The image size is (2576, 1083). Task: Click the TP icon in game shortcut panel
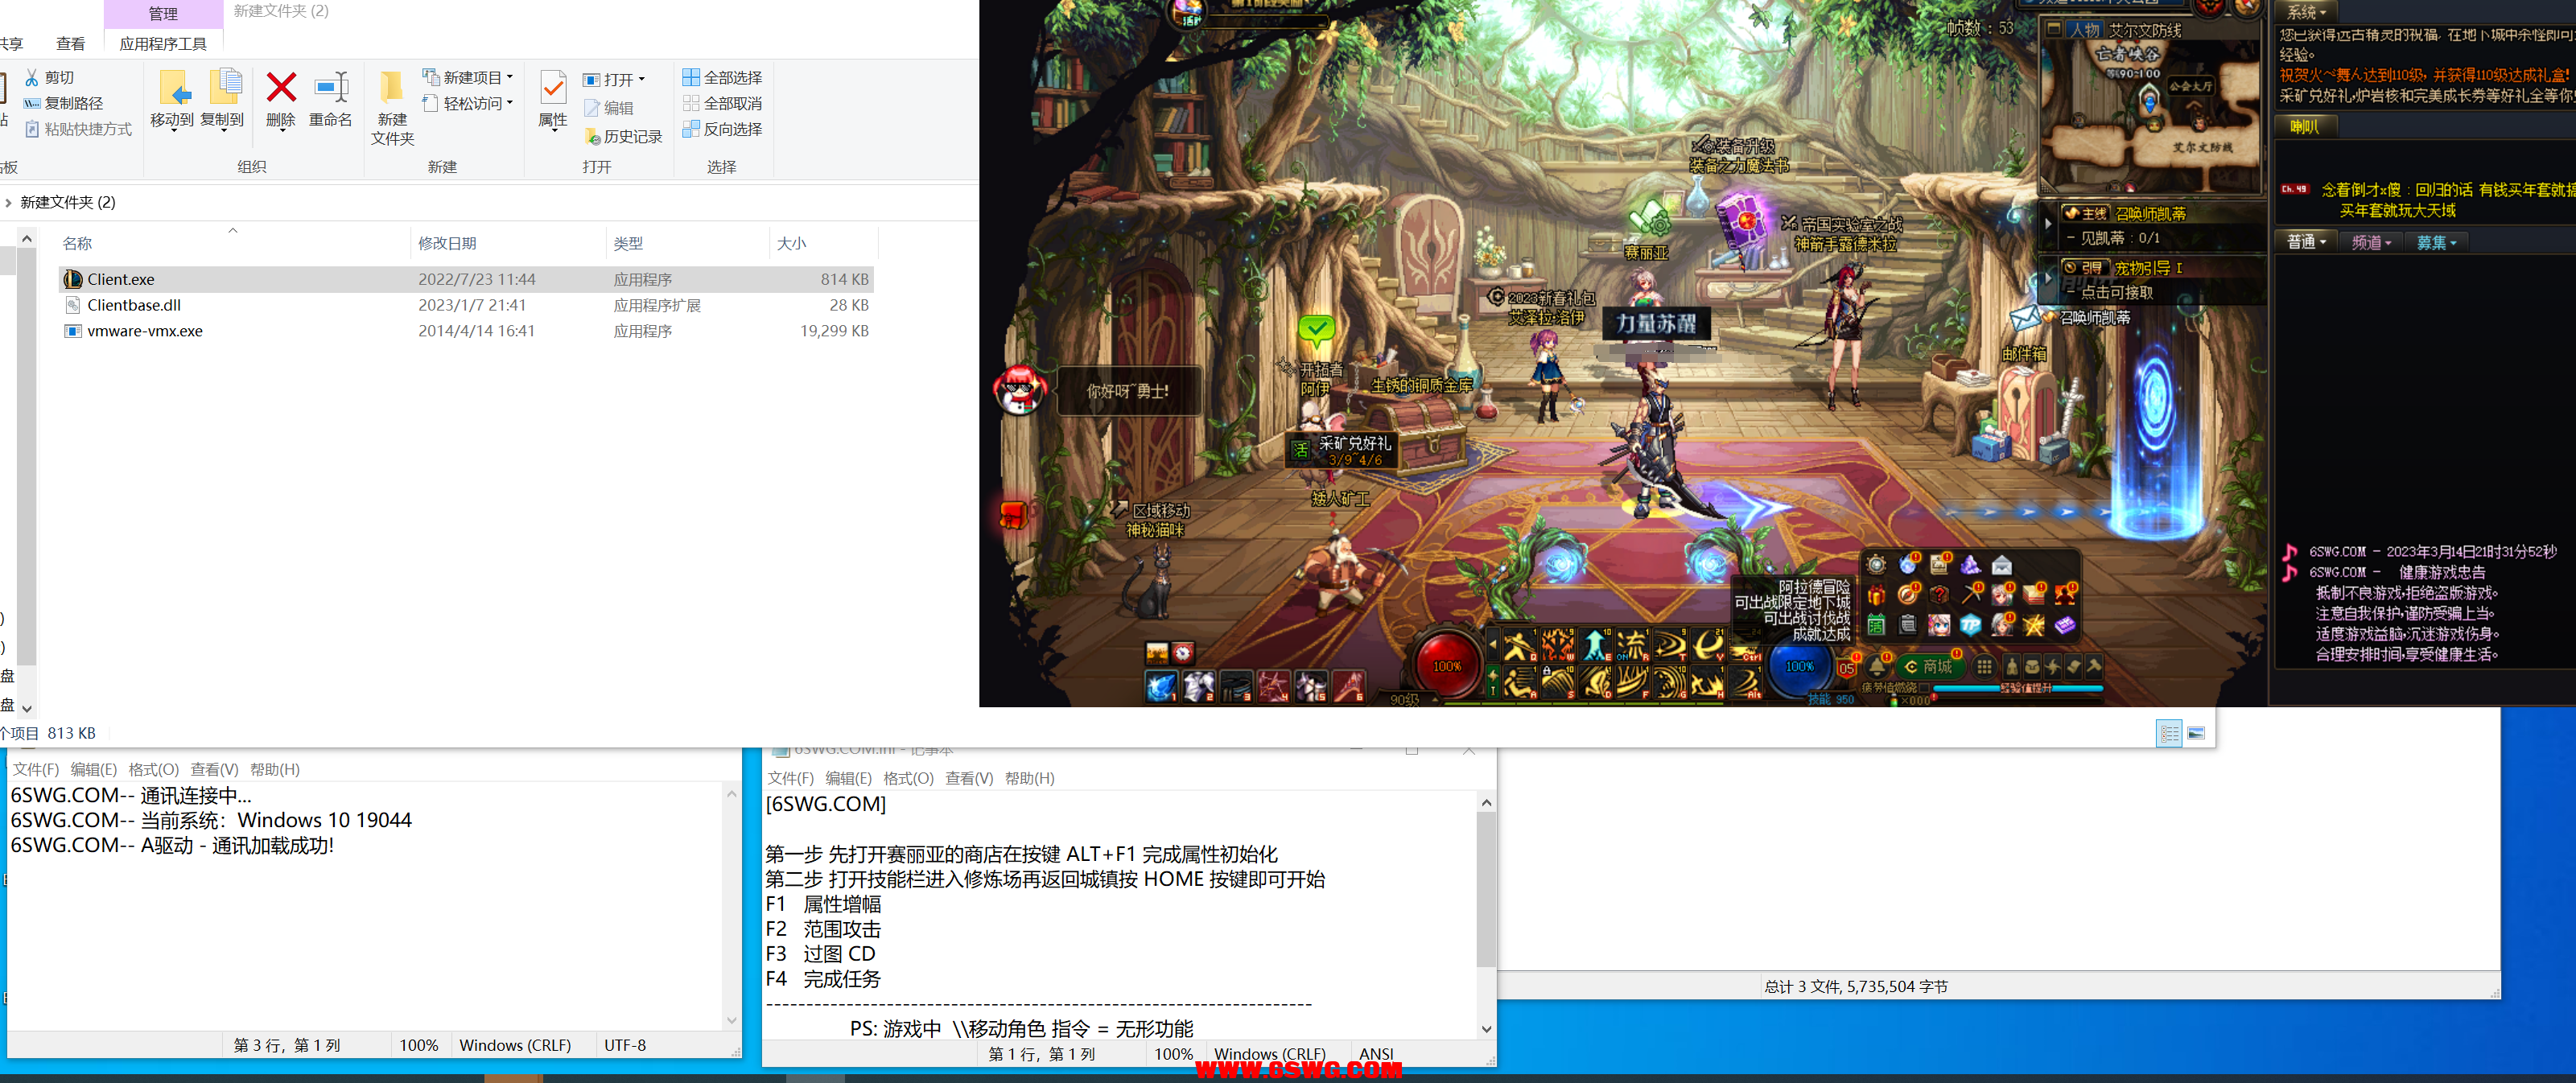click(x=1970, y=625)
